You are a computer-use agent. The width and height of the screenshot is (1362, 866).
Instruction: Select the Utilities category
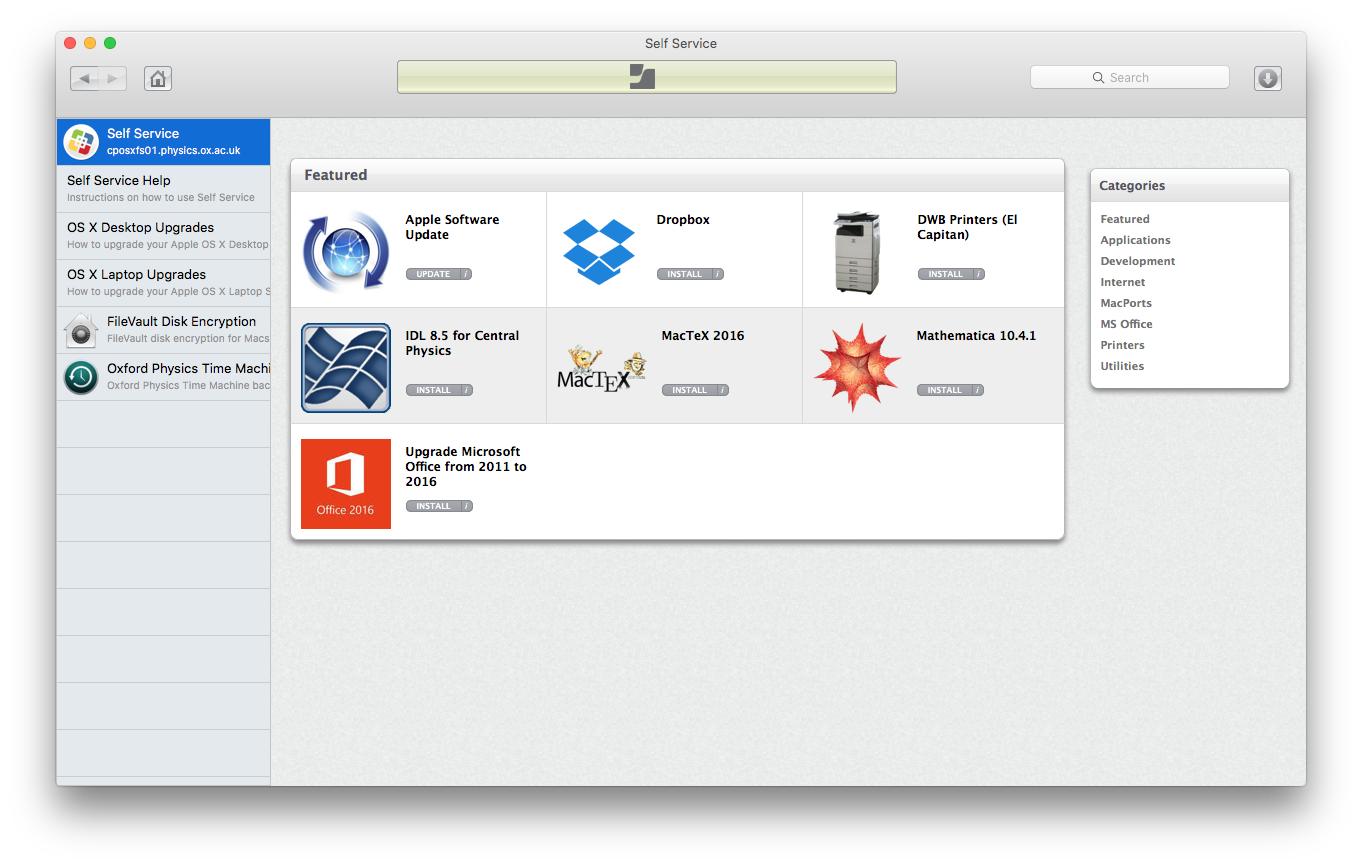(x=1122, y=366)
